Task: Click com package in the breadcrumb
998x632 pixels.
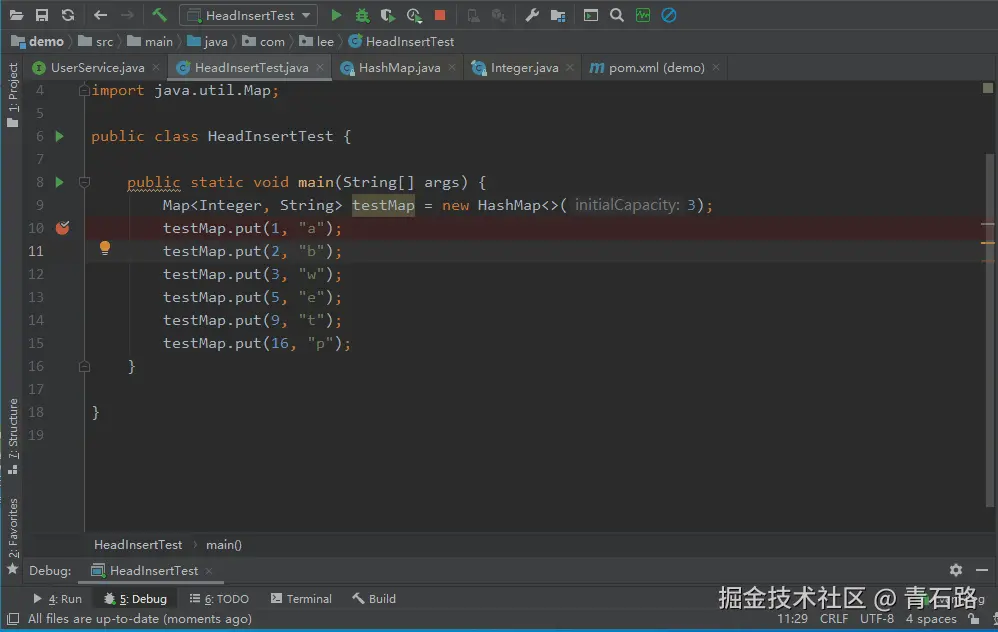Action: coord(264,42)
